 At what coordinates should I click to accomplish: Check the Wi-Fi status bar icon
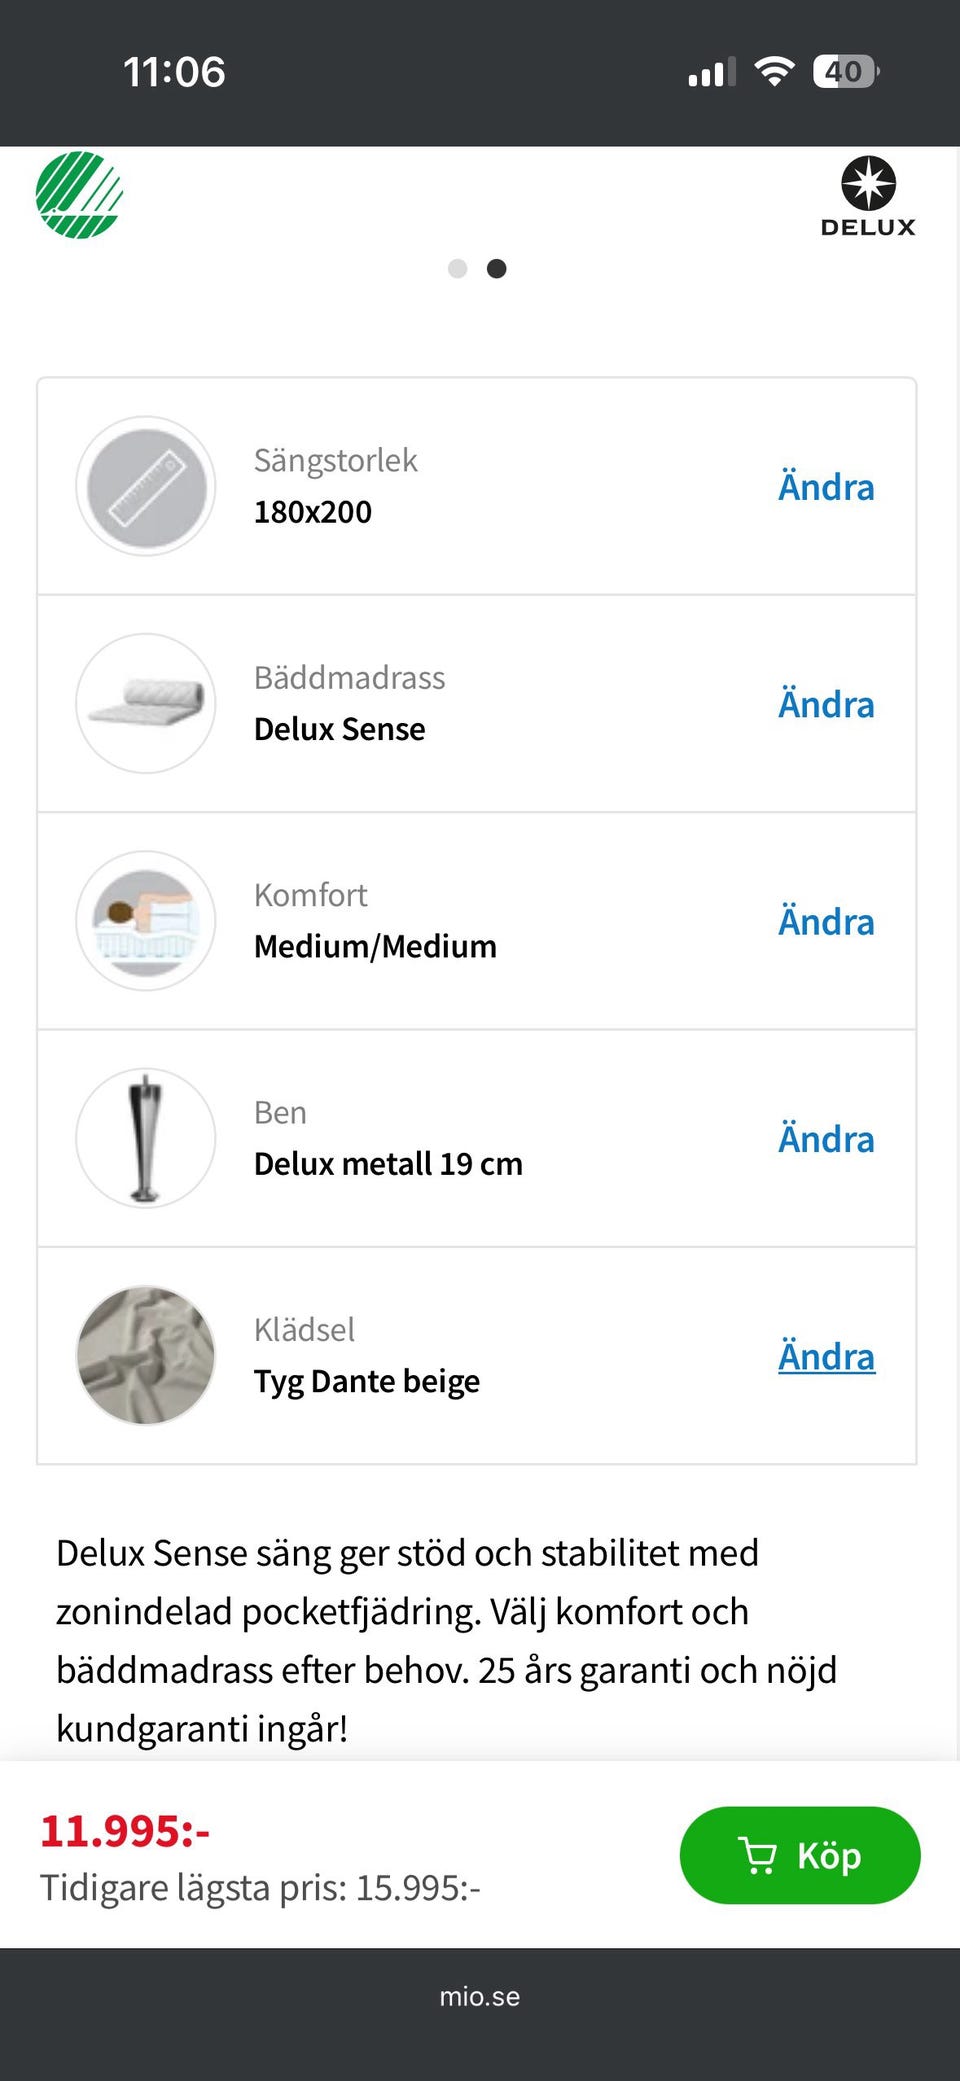tap(774, 72)
